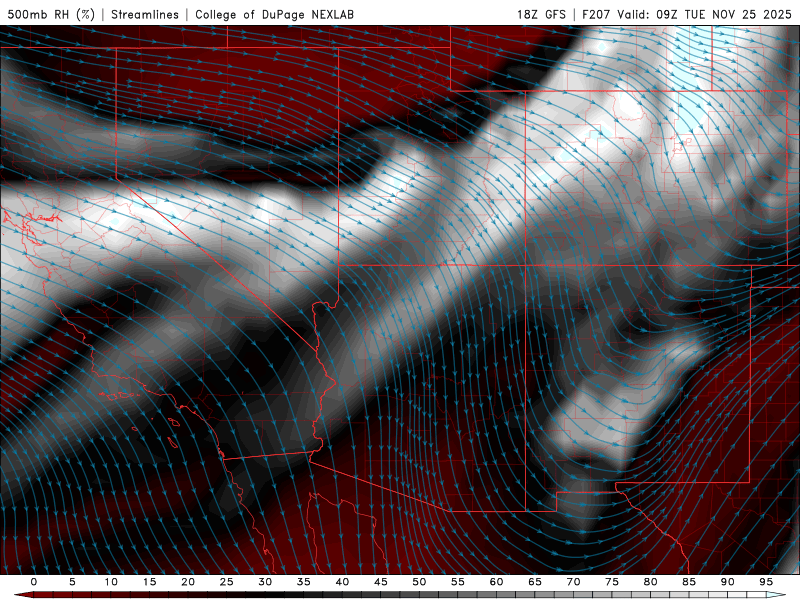Click the "25" tick label on the colorbar
The height and width of the screenshot is (600, 800).
(227, 582)
